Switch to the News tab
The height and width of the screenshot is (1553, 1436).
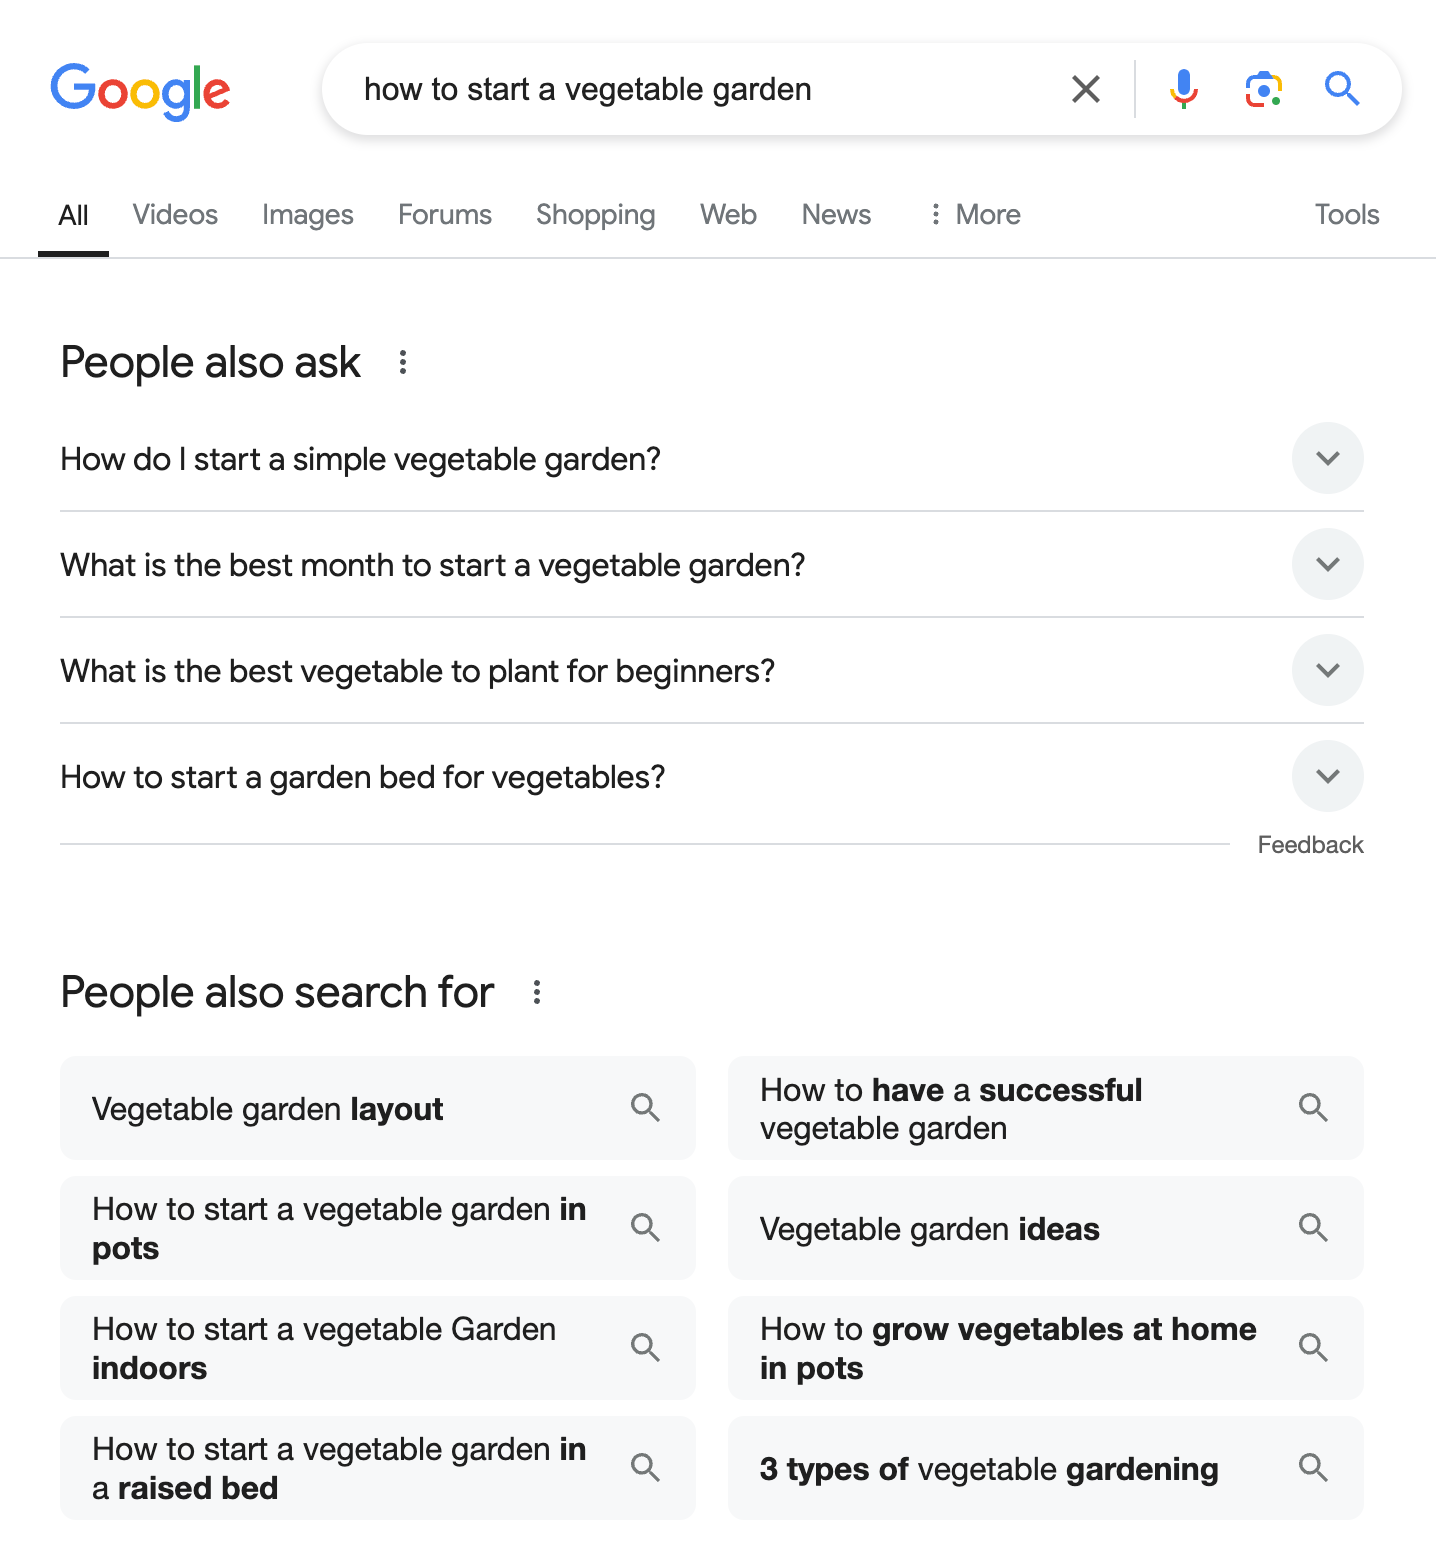point(835,214)
